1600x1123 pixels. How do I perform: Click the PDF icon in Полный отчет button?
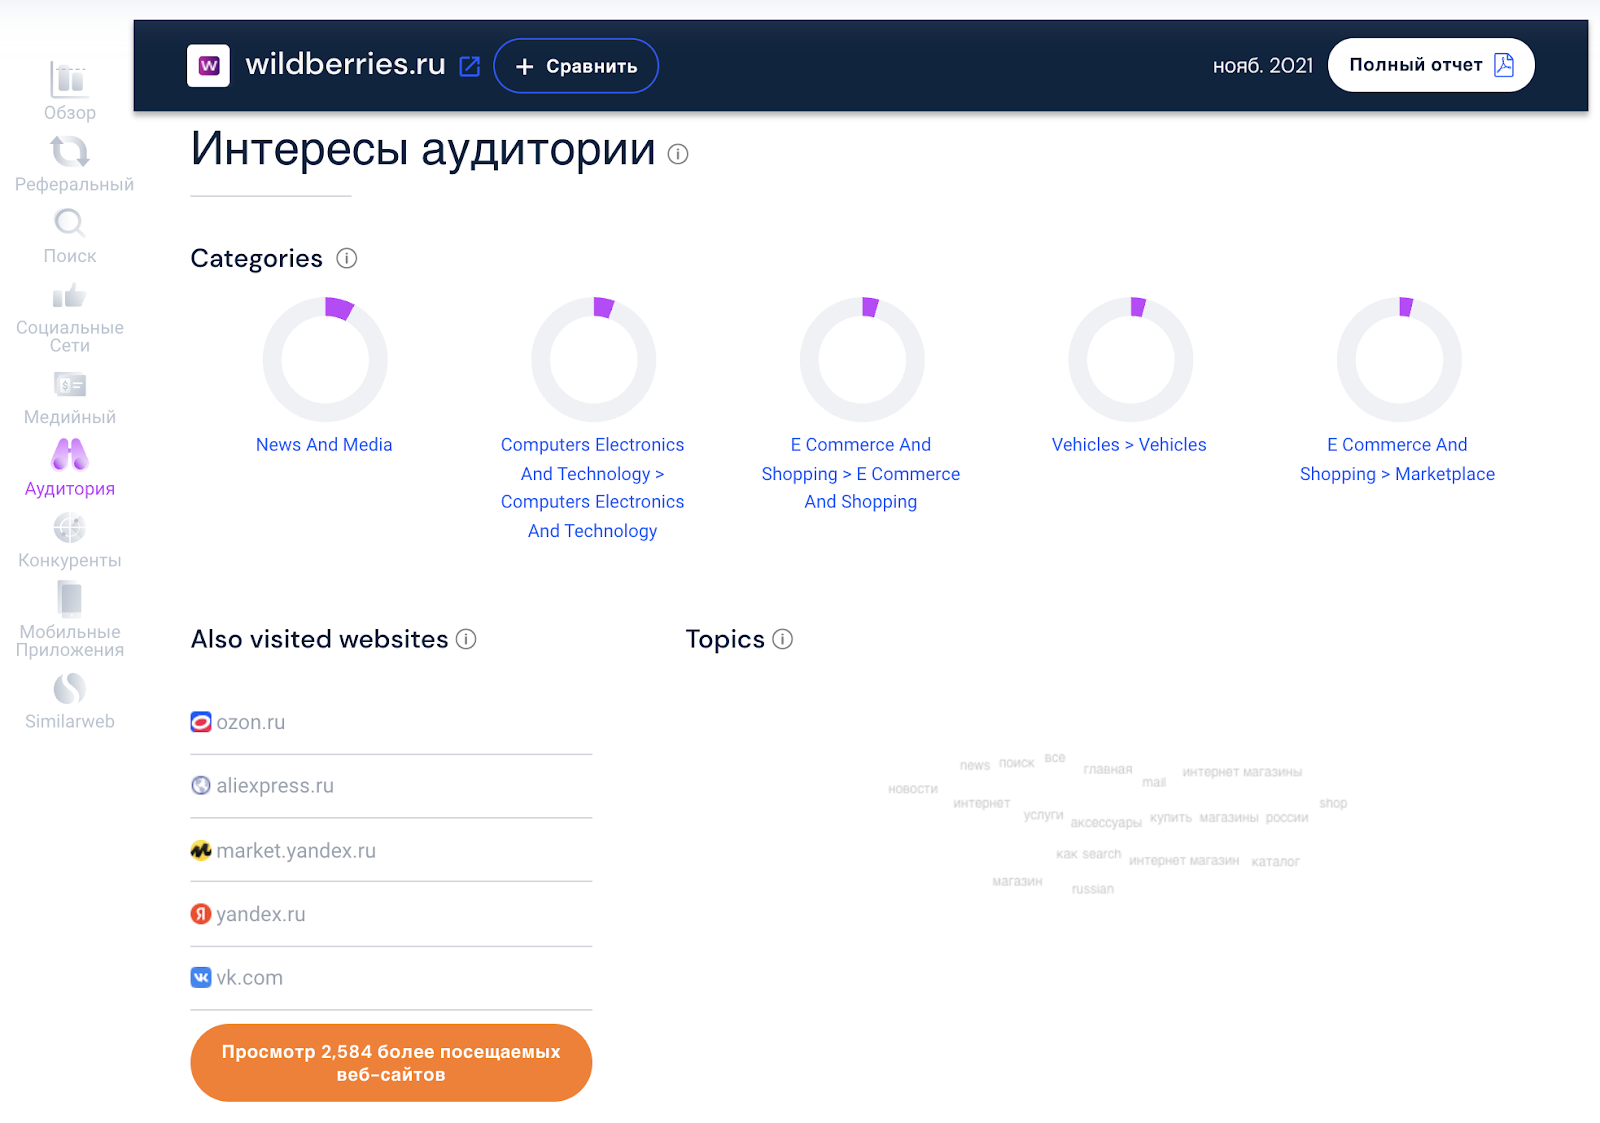1504,65
